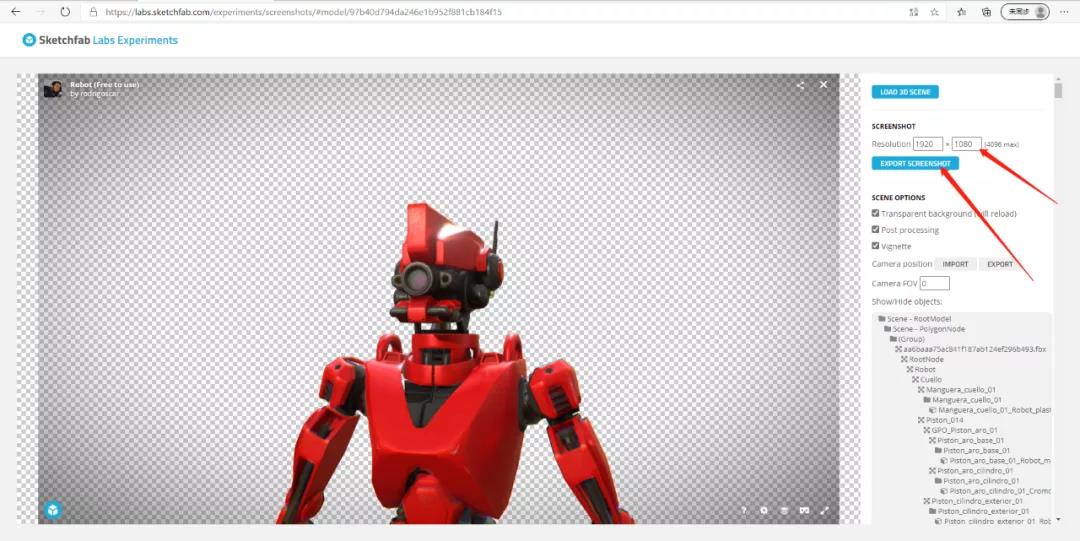The width and height of the screenshot is (1080, 541).
Task: Open the browser Collections icon
Action: click(x=986, y=12)
